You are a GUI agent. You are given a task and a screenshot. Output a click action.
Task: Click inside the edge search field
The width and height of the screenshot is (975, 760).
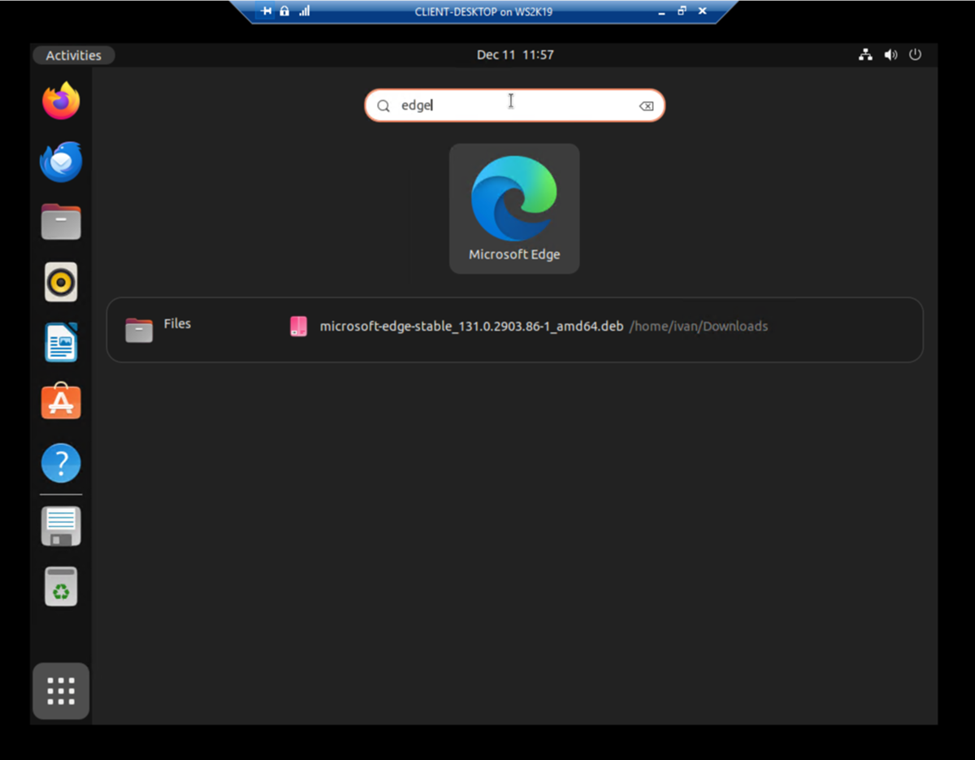pyautogui.click(x=515, y=106)
